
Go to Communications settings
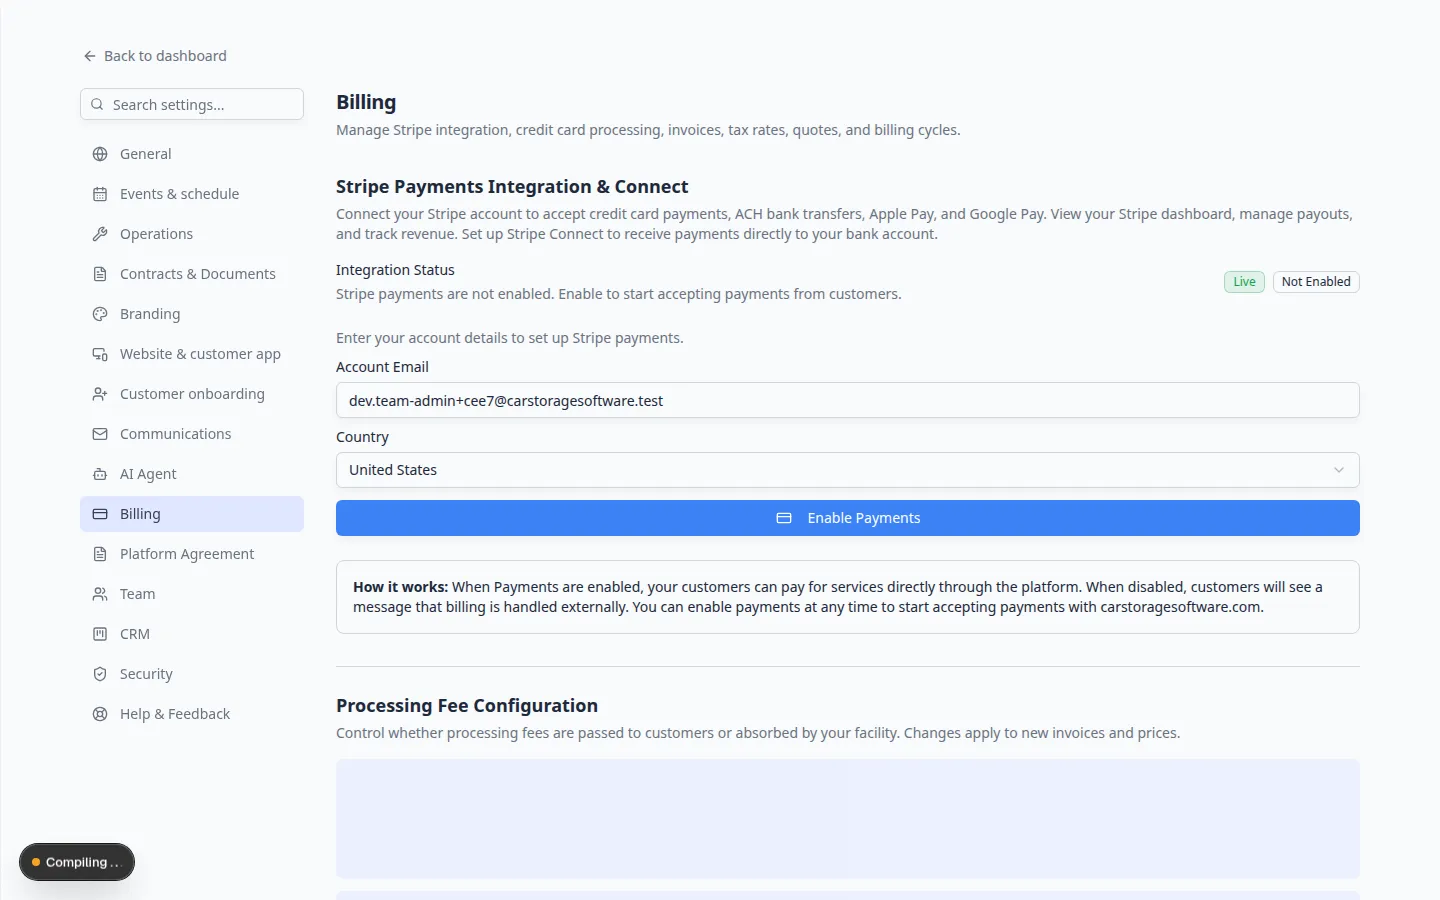click(192, 434)
